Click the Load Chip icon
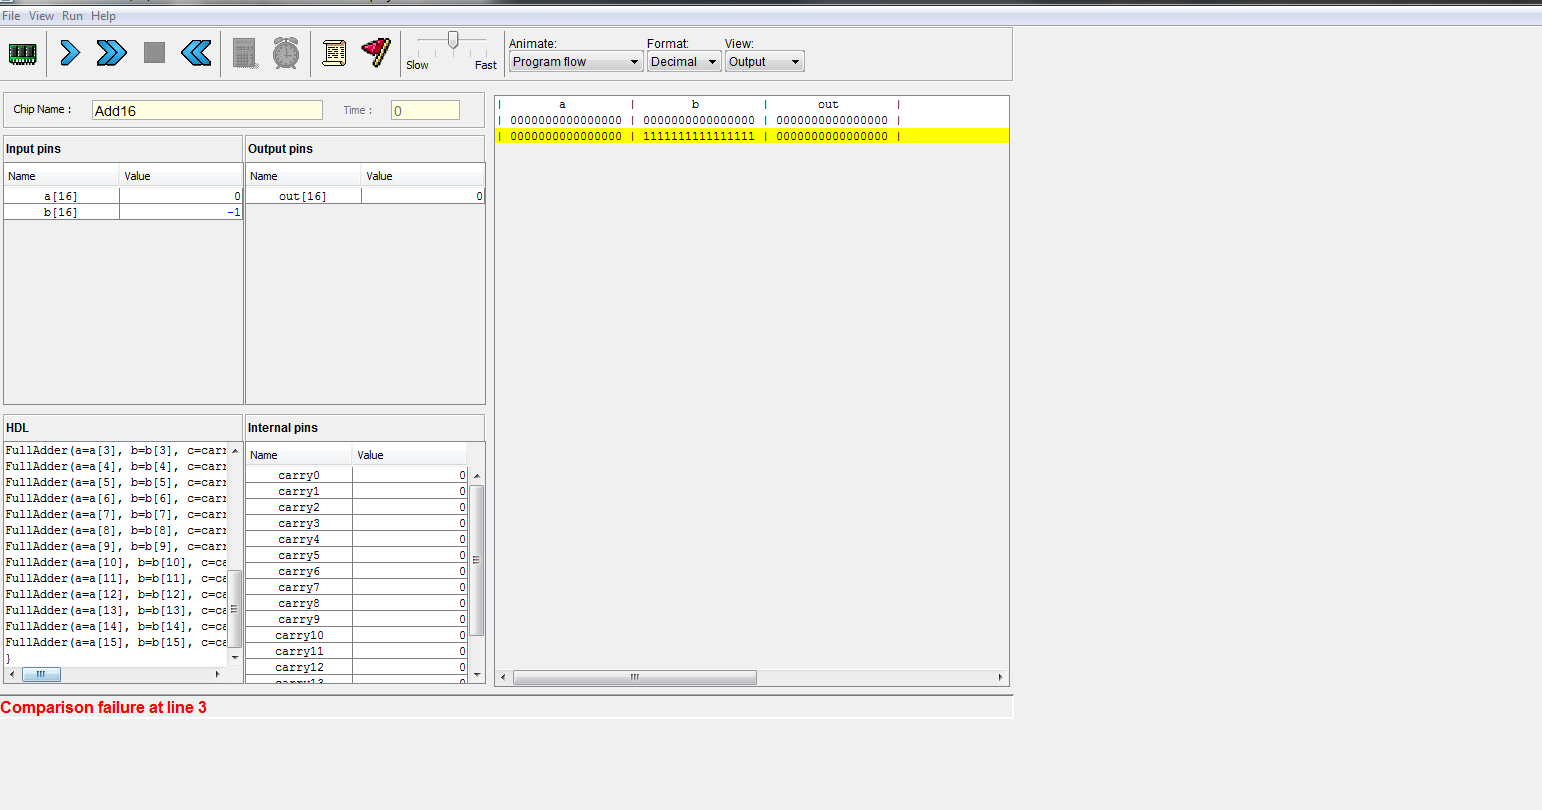 [x=22, y=53]
